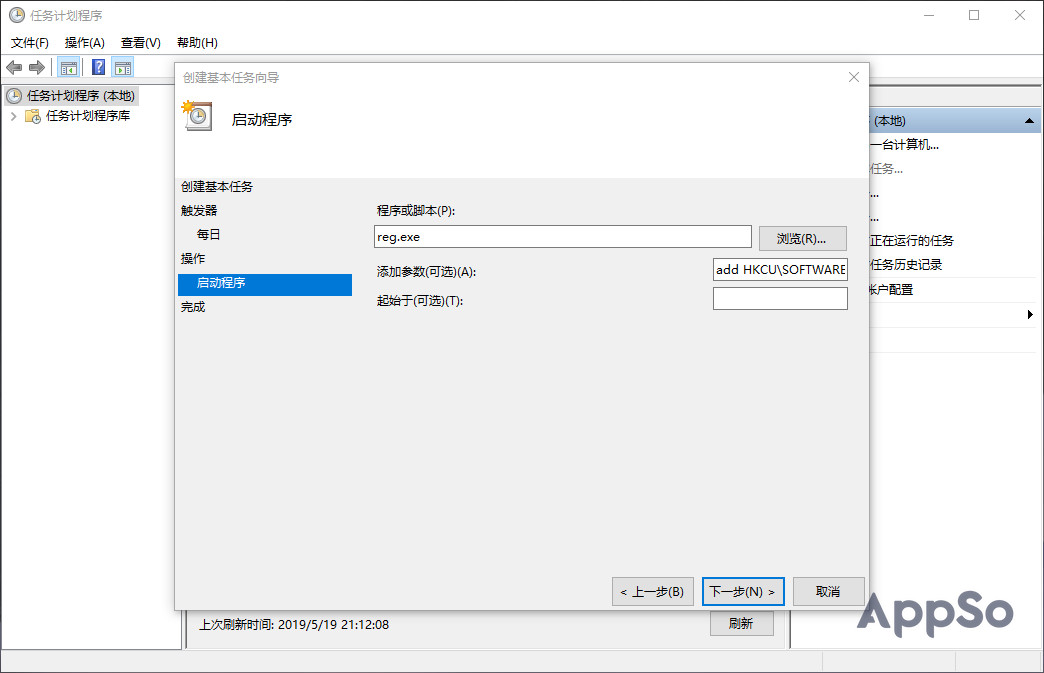Click the 添加参数 arguments input field
Screen dimensions: 1044x673
(780, 270)
